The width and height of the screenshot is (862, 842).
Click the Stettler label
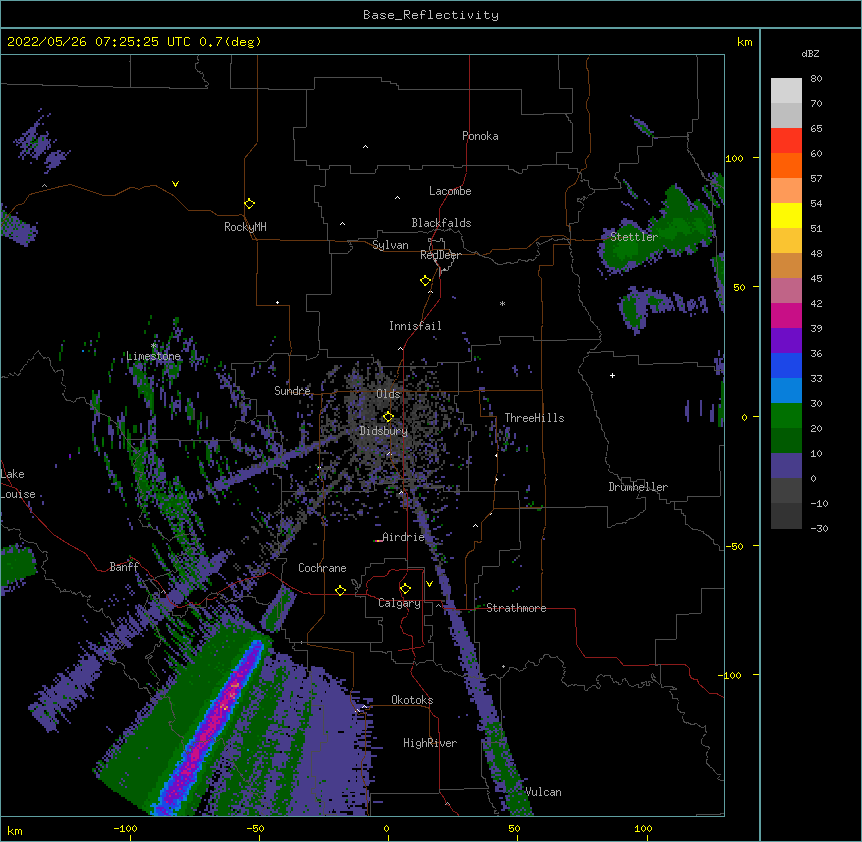[x=634, y=237]
